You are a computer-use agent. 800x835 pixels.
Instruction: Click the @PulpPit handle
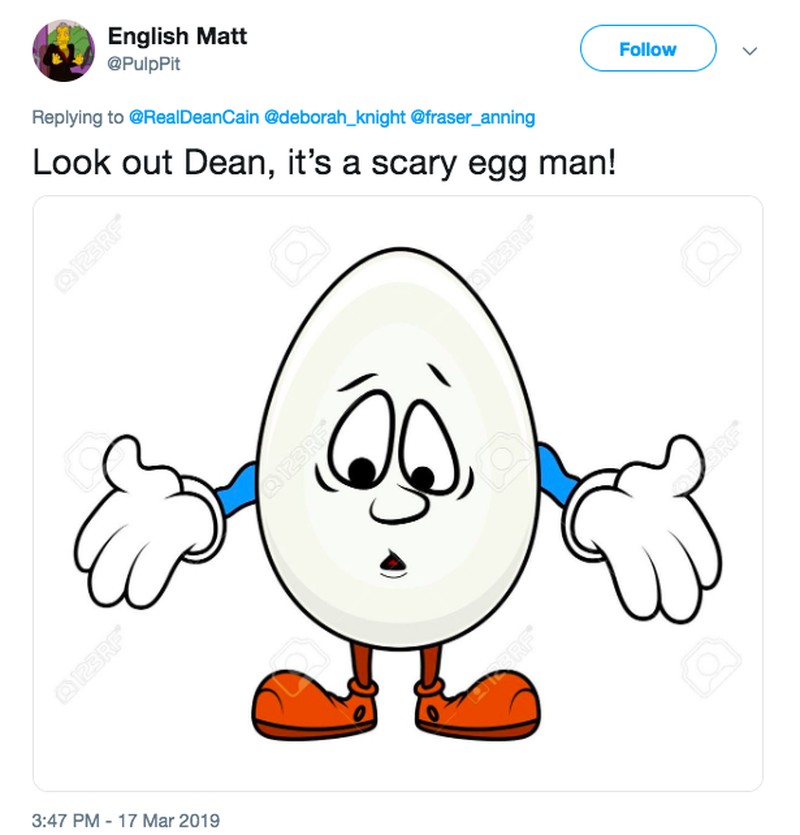tap(144, 64)
